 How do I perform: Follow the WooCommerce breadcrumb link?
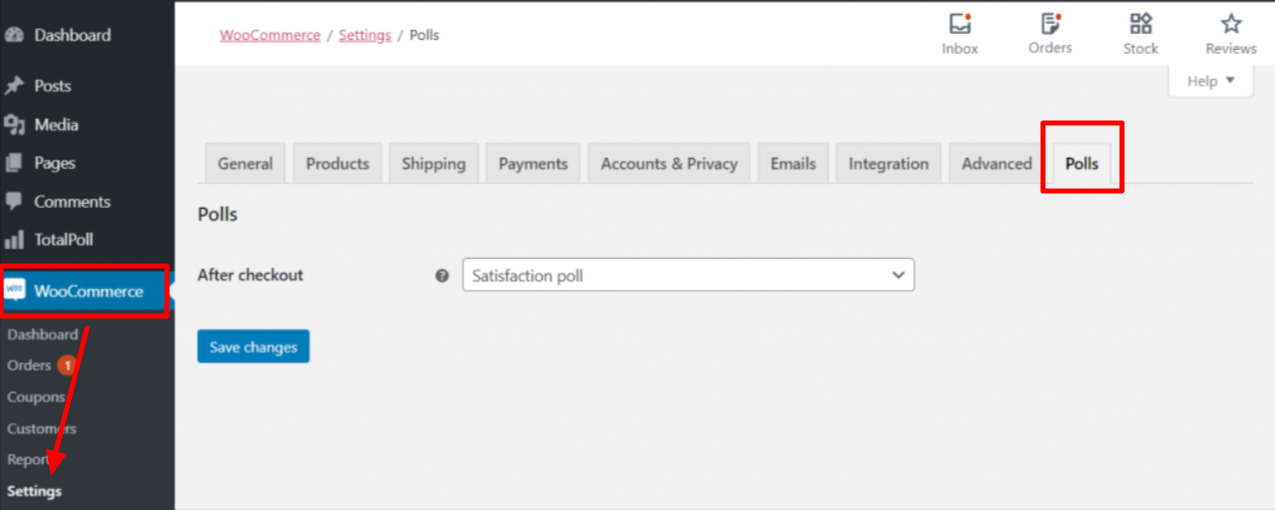(x=270, y=35)
